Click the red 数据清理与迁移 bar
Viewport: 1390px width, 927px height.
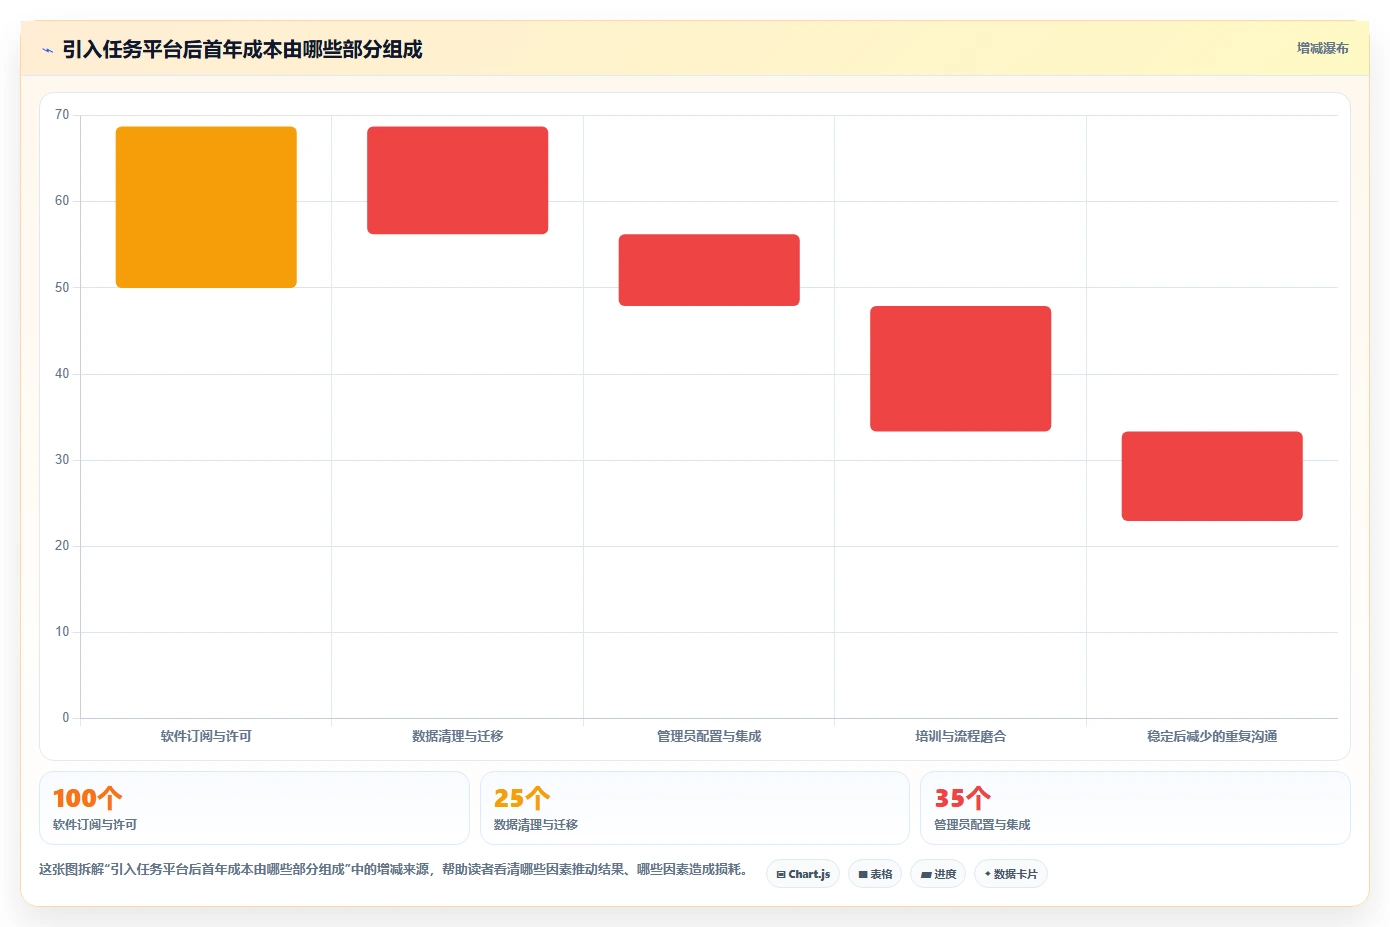457,180
